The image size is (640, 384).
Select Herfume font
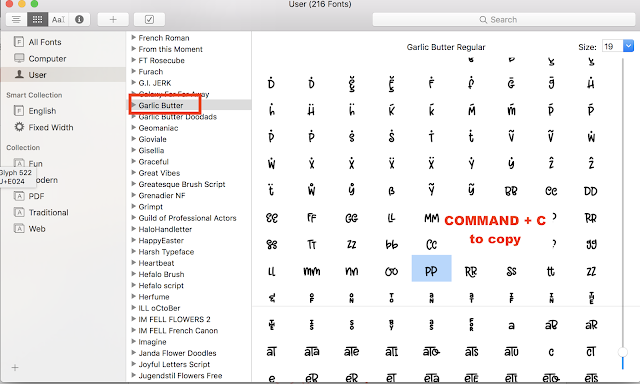153,297
